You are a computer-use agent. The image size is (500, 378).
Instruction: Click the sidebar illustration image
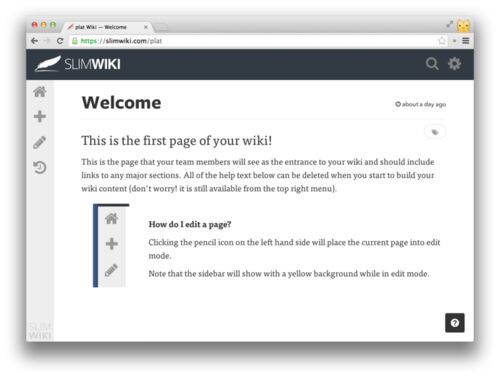coord(111,245)
